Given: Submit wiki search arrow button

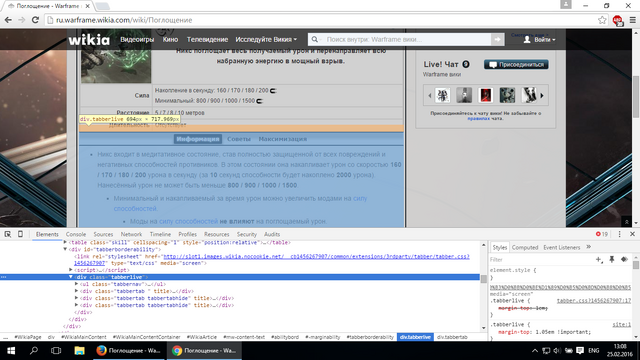Looking at the screenshot, I should (x=497, y=40).
